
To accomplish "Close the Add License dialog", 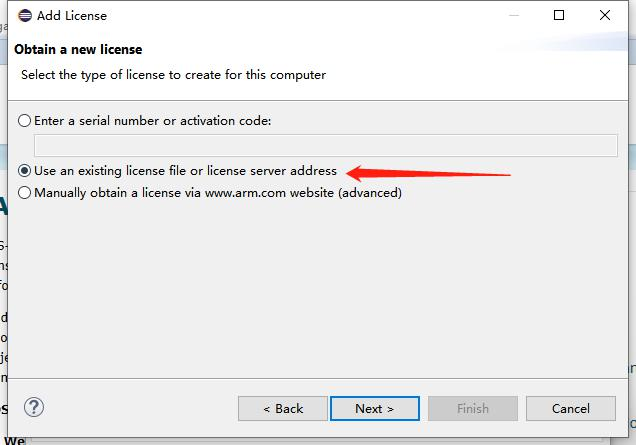I will 605,15.
